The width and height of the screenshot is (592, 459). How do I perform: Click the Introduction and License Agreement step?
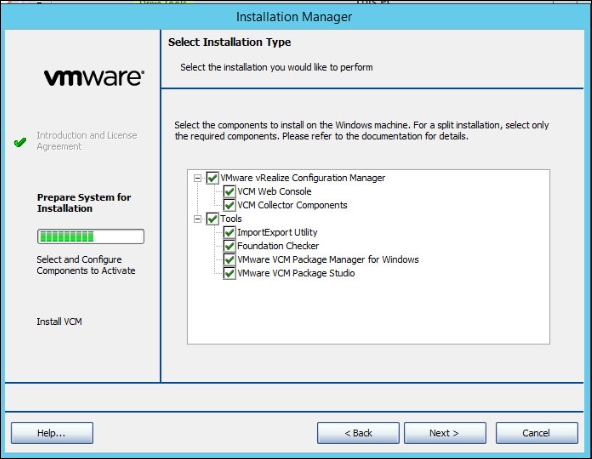point(87,141)
